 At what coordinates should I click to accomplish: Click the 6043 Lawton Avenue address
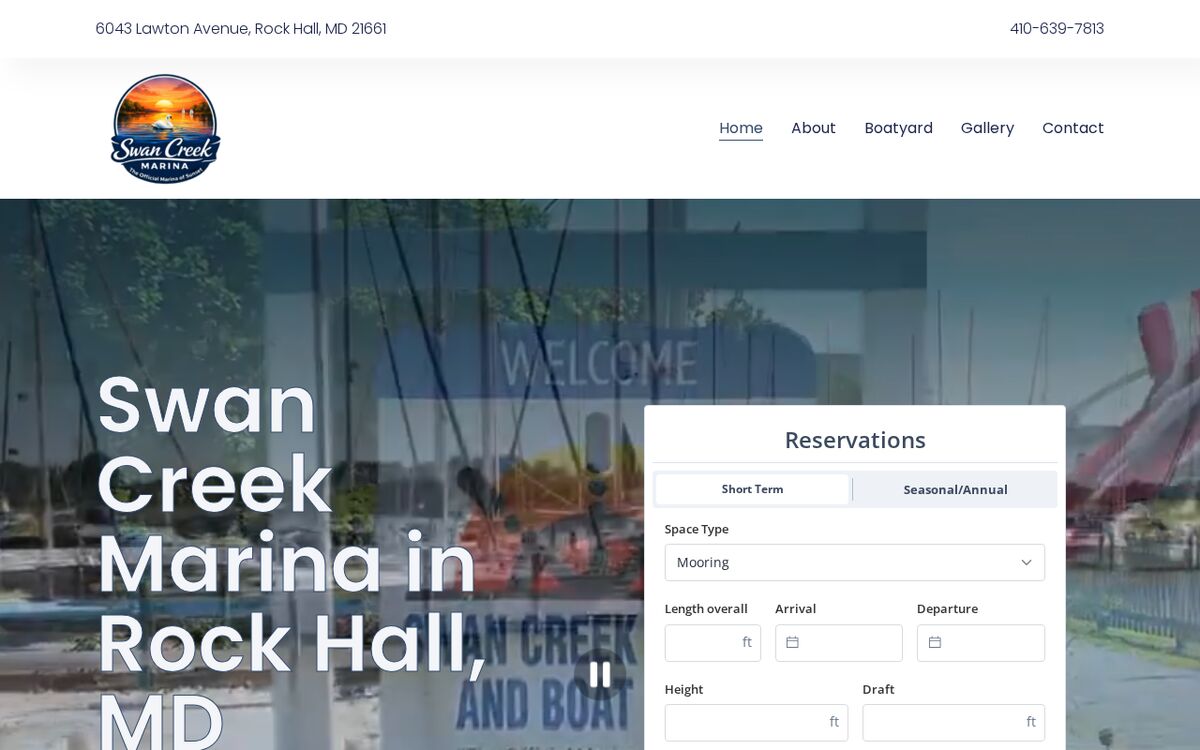tap(241, 29)
